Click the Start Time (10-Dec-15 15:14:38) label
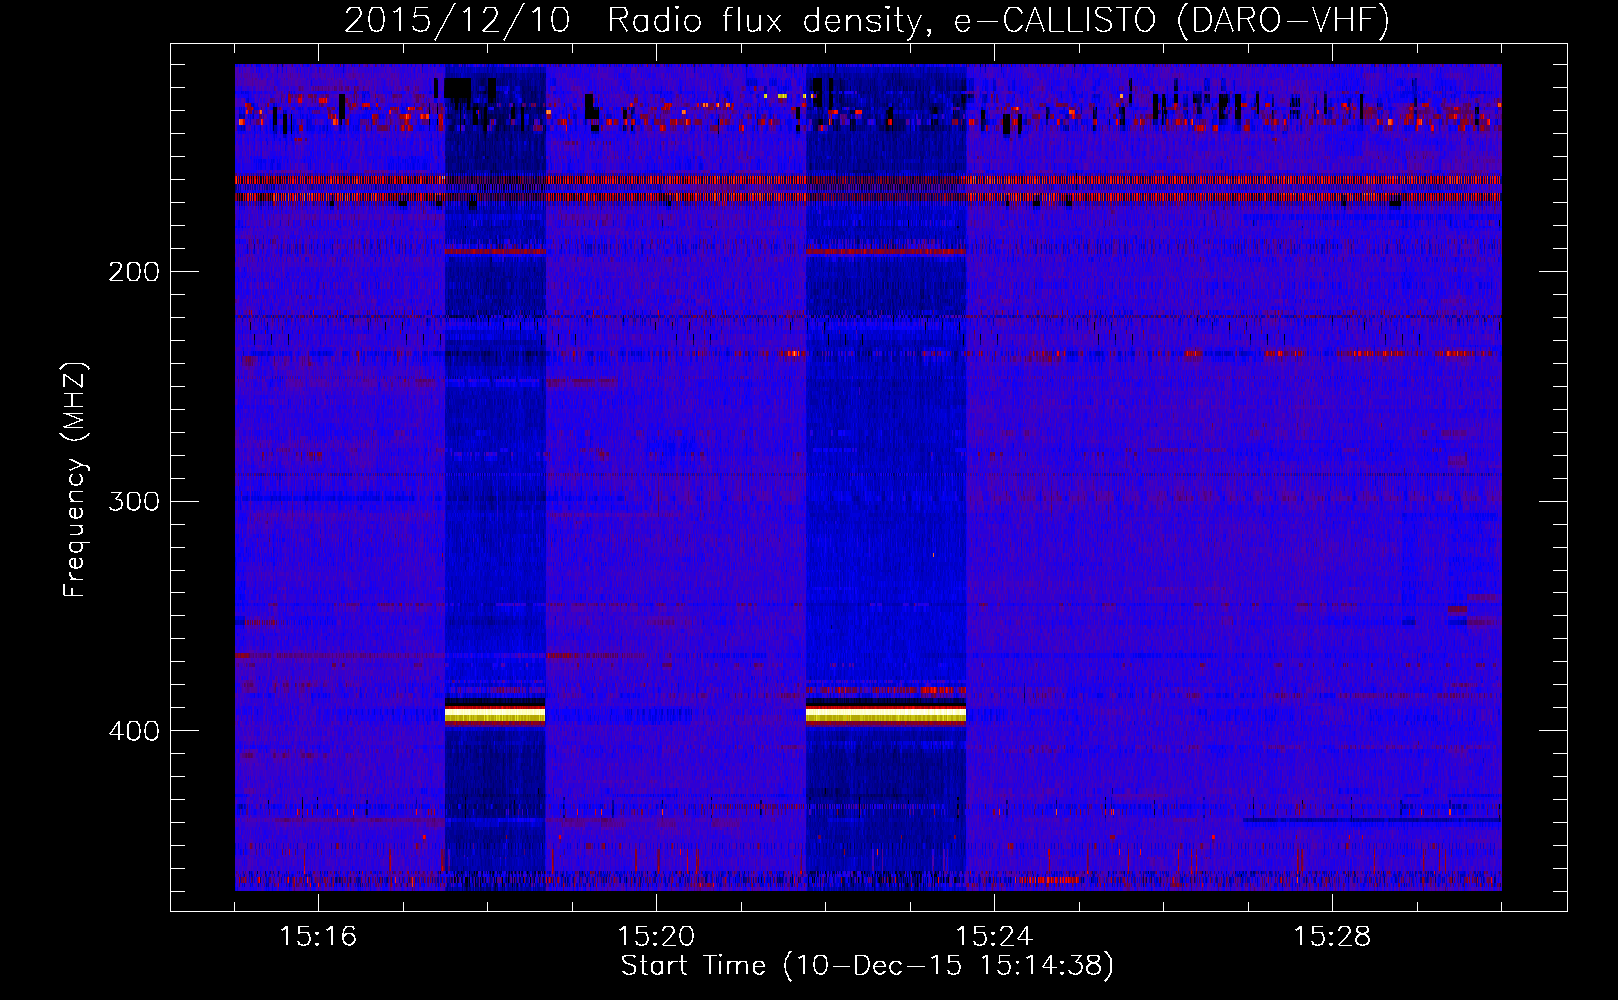Screen dimensions: 1618x1000 867,966
